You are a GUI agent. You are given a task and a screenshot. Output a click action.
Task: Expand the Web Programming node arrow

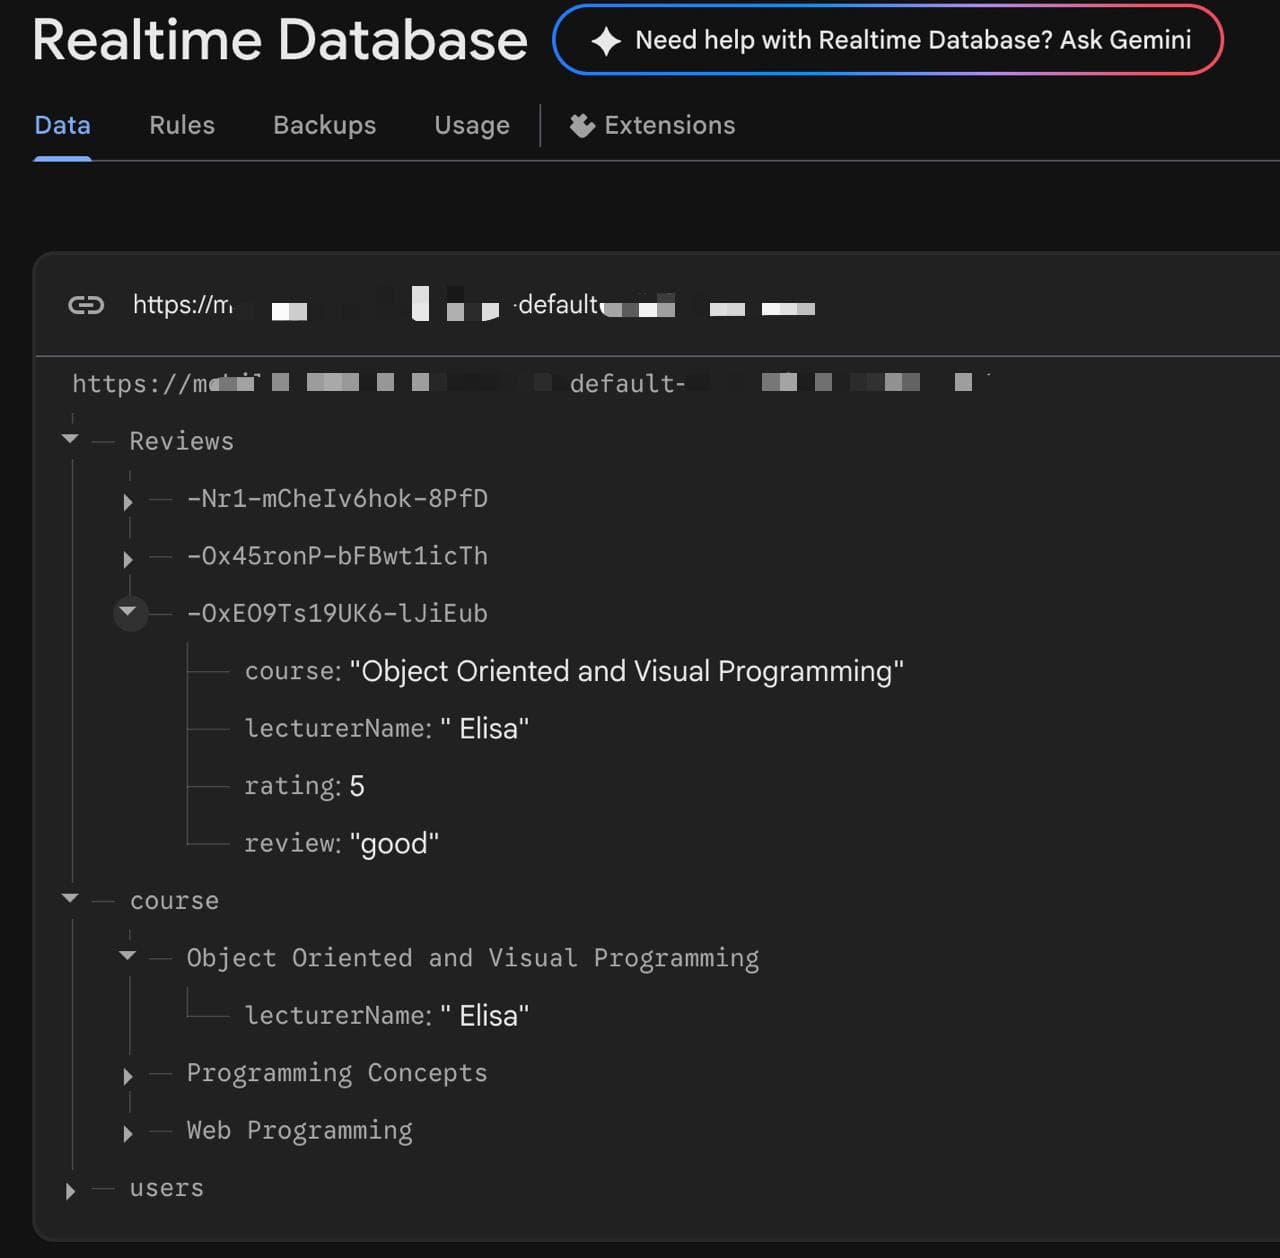coord(128,1133)
